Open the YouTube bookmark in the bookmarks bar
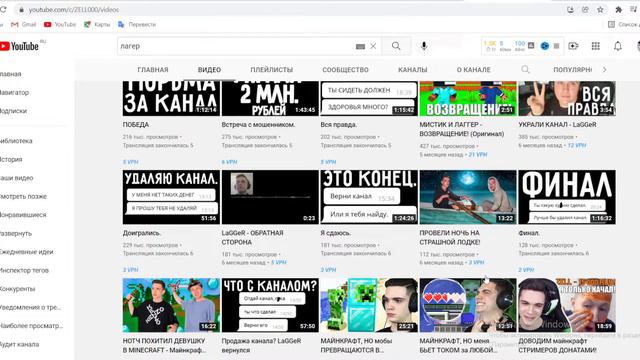Screen dimensions: 640x360 [60, 24]
